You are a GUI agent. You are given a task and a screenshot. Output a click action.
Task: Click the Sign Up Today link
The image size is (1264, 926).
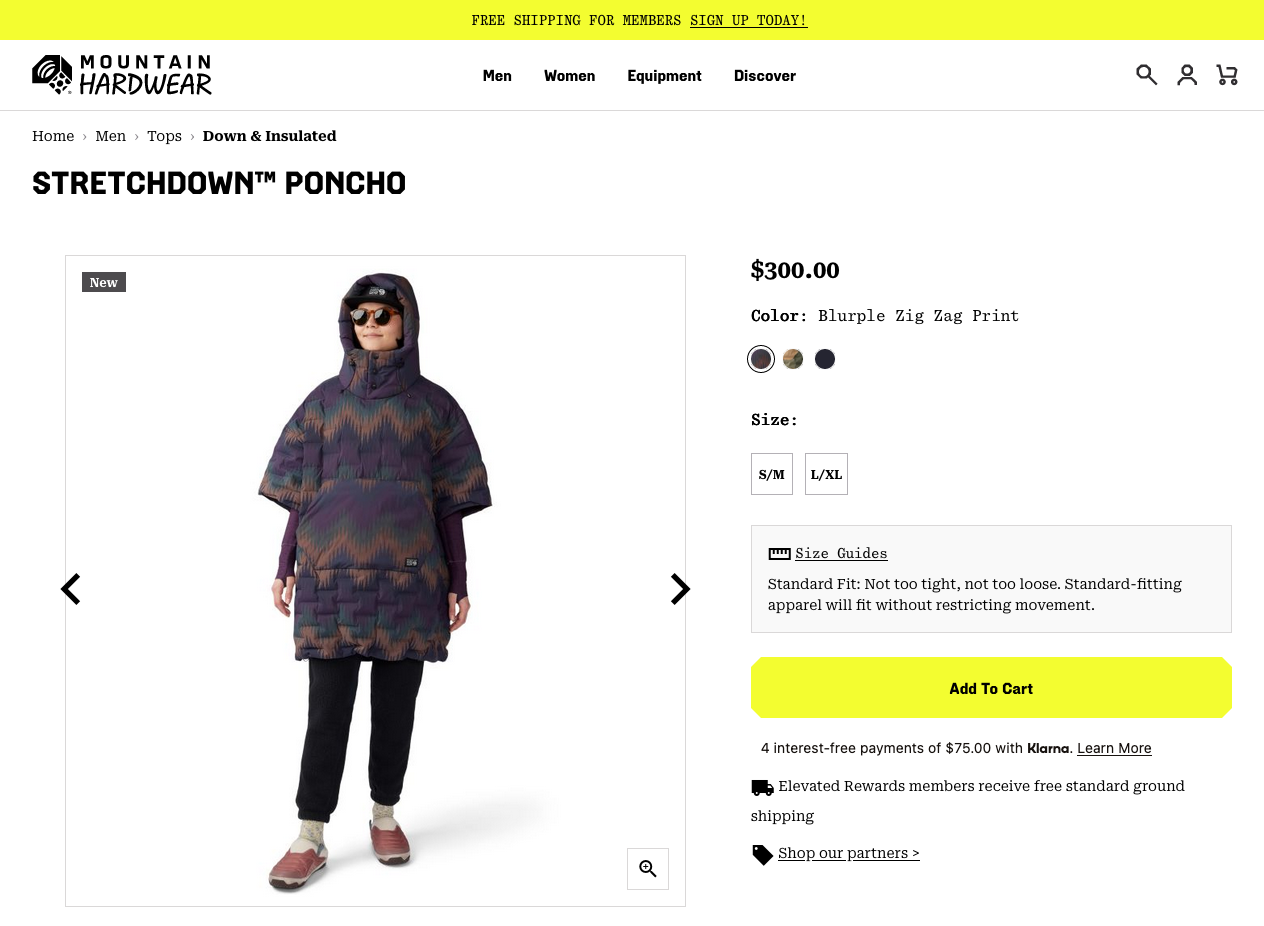pos(748,20)
